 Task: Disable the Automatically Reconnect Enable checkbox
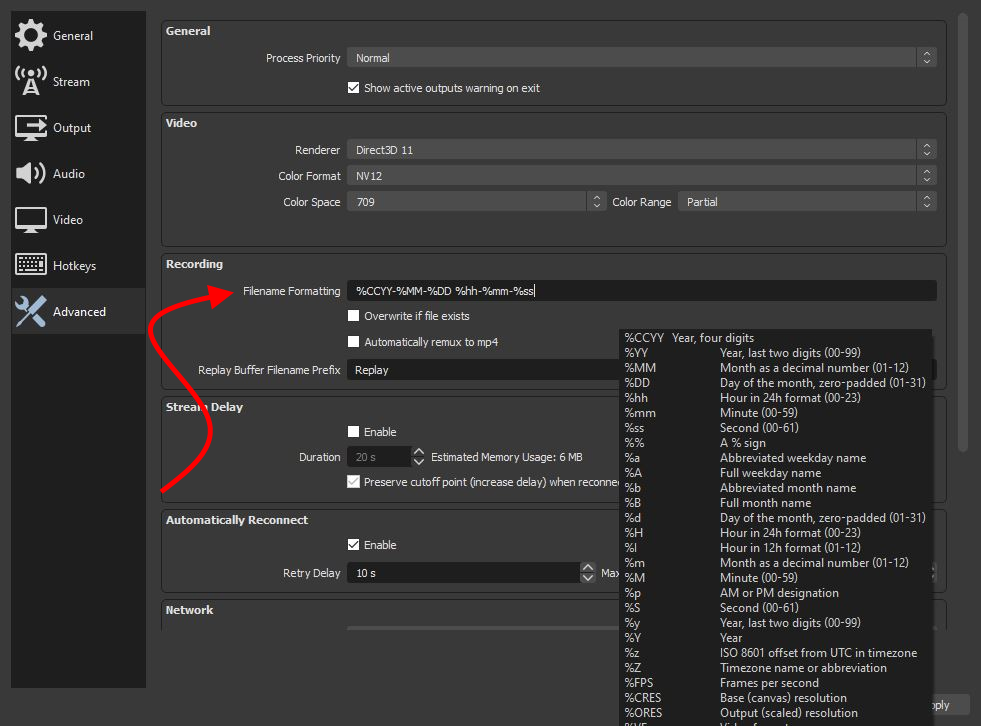[353, 544]
